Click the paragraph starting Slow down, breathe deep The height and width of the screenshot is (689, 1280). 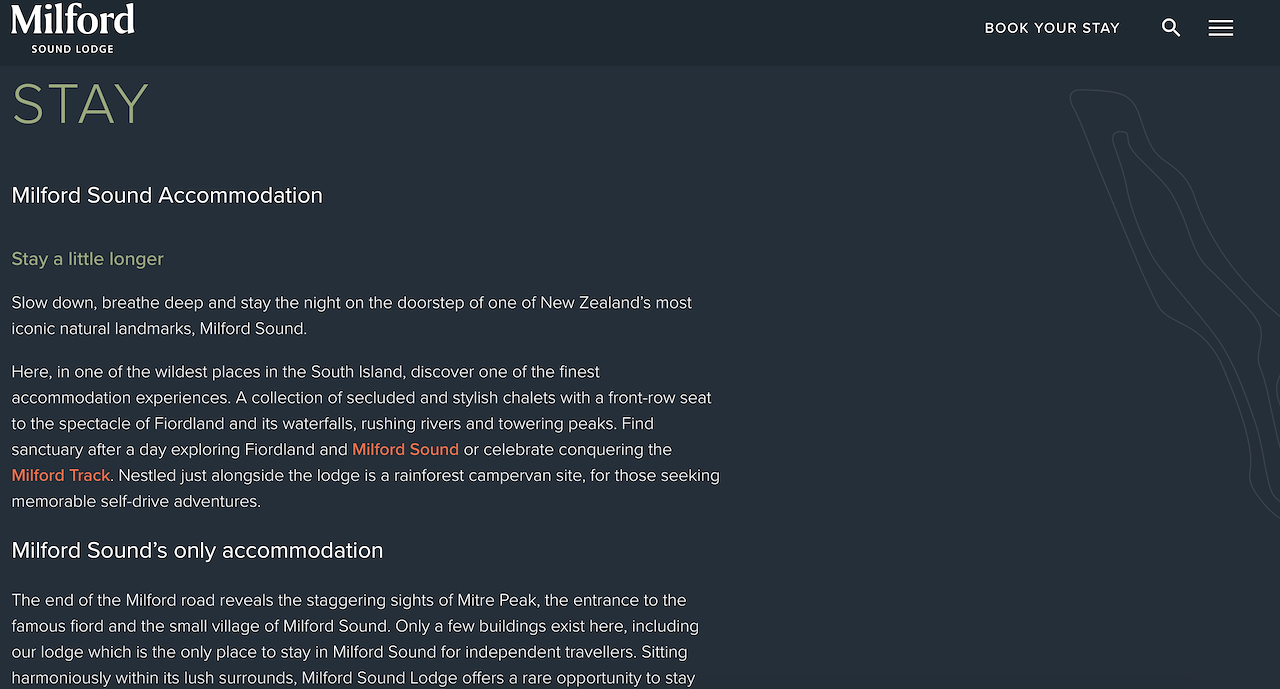click(352, 315)
